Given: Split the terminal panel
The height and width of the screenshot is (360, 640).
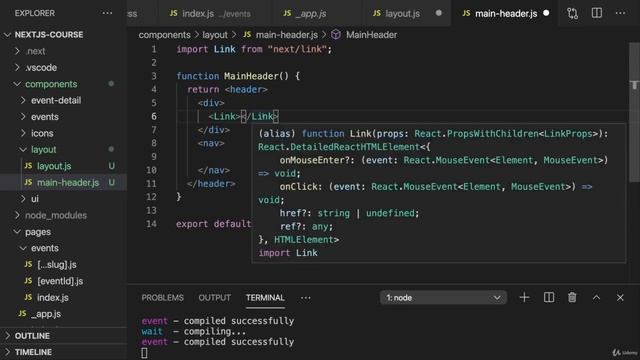Looking at the screenshot, I should tap(549, 298).
